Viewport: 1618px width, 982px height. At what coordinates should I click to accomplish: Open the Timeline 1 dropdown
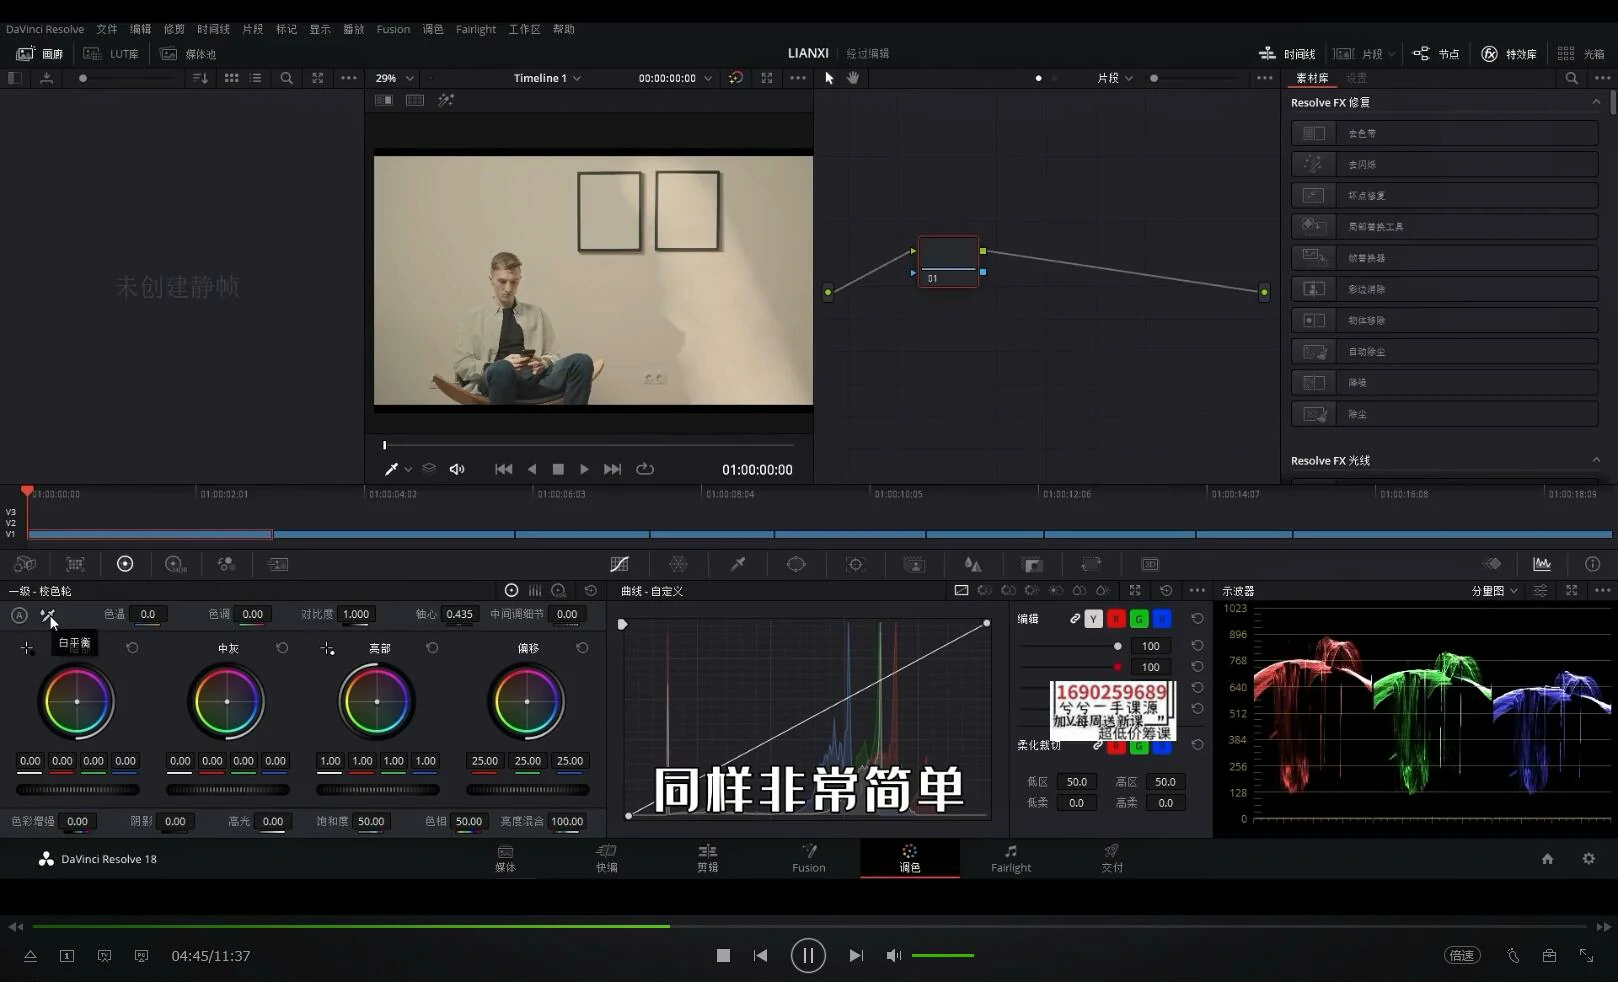click(547, 78)
